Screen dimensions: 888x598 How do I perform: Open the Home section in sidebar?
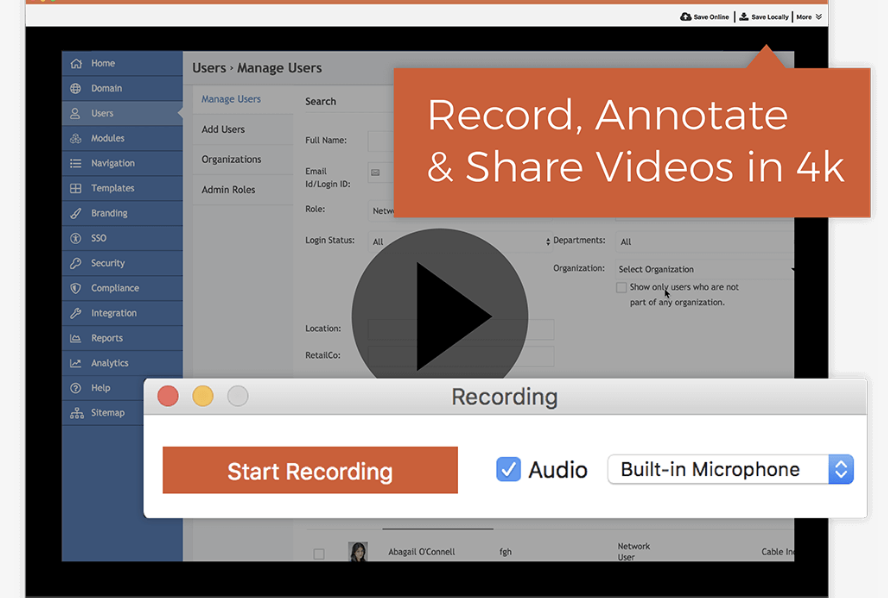click(104, 62)
